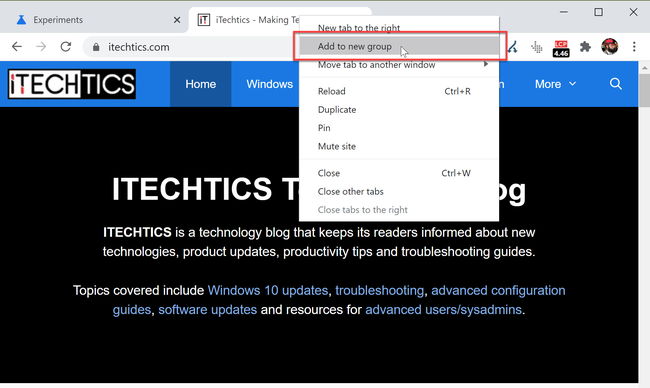Expand Move tab to another window submenu
The width and height of the screenshot is (650, 388).
pyautogui.click(x=399, y=65)
